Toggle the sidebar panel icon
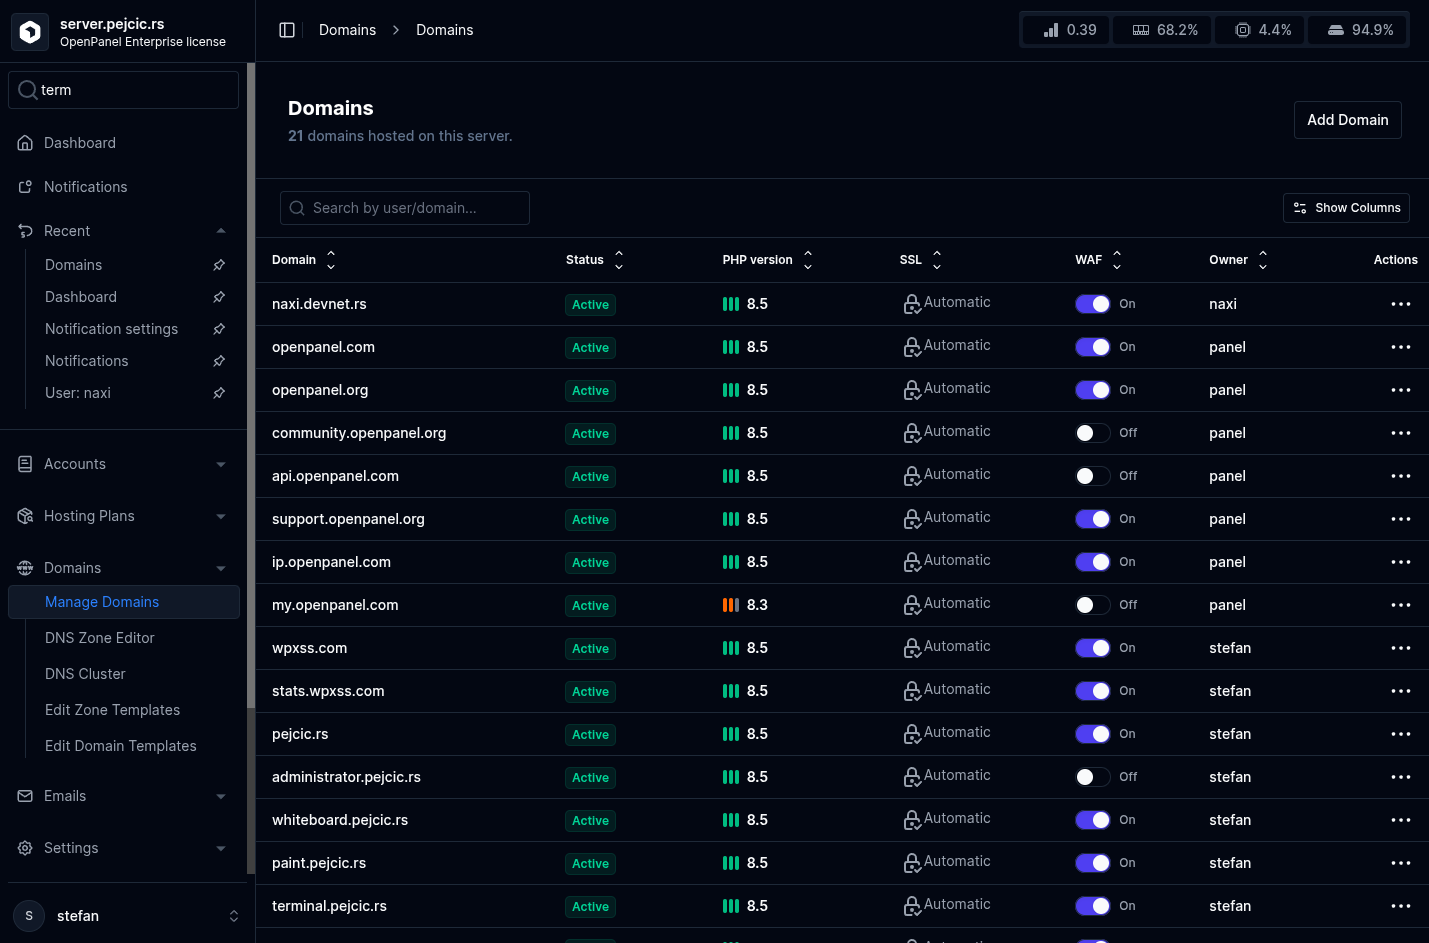The height and width of the screenshot is (943, 1429). pyautogui.click(x=287, y=30)
